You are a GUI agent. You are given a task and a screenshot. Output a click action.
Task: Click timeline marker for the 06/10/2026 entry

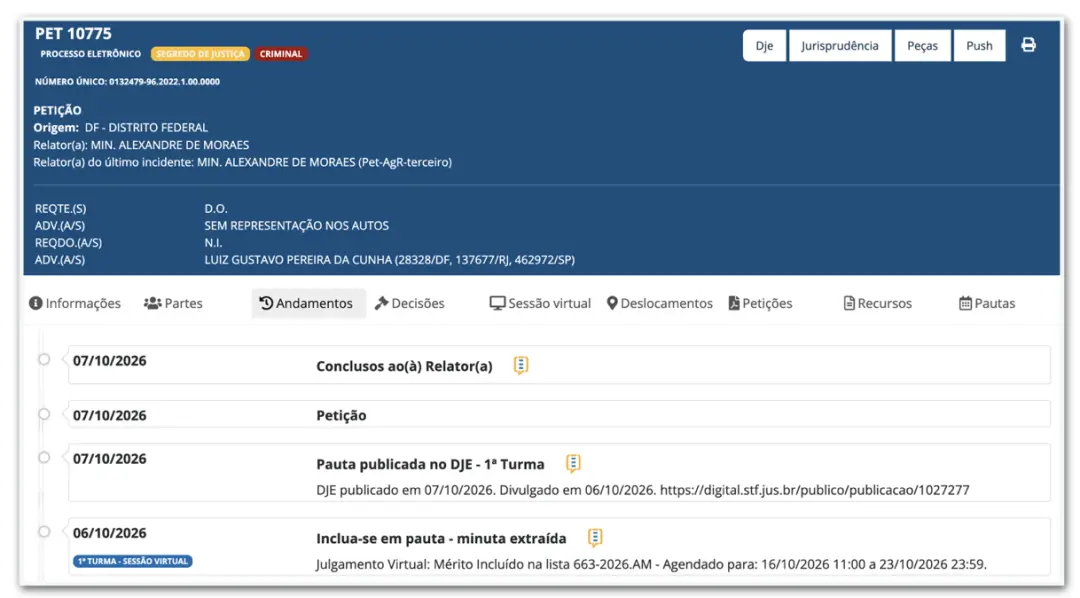click(44, 532)
